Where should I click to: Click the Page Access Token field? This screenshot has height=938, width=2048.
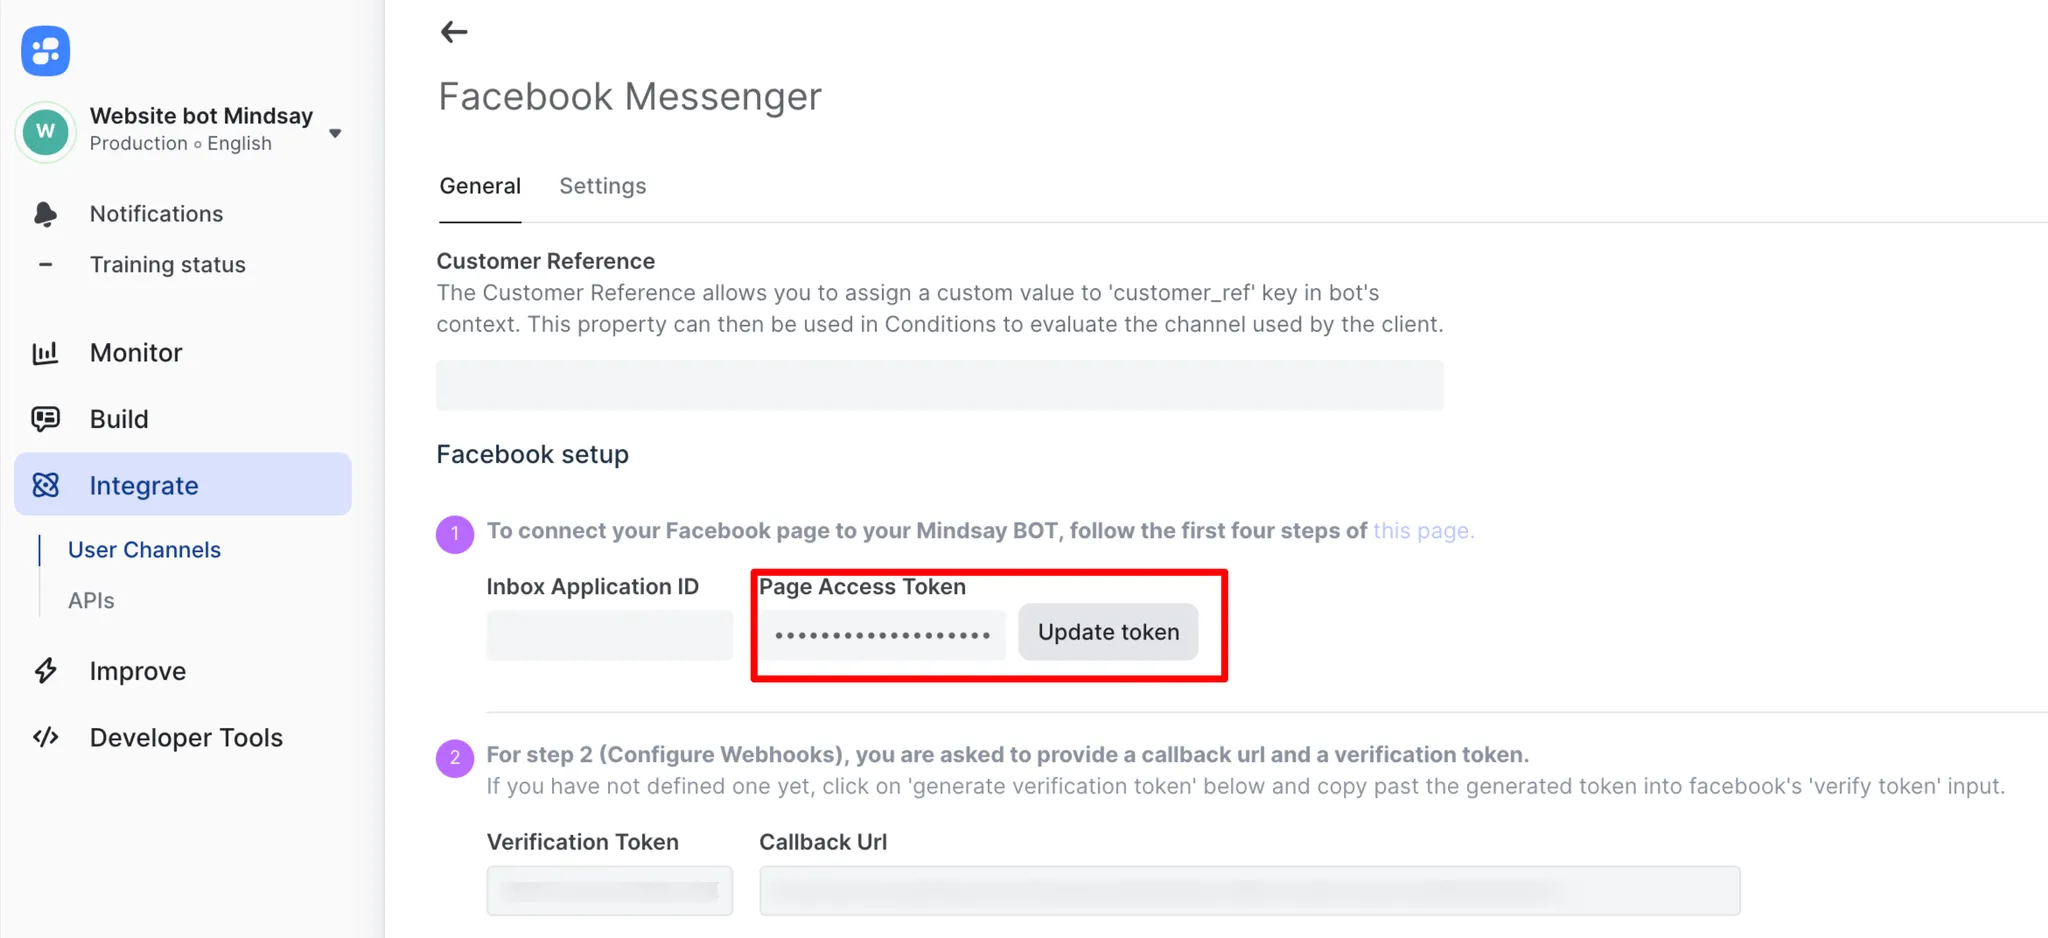[883, 635]
